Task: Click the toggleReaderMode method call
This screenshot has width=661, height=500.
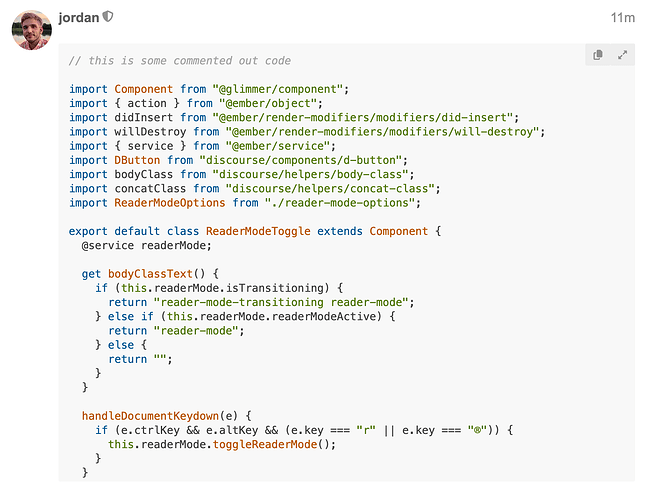Action: [x=265, y=444]
